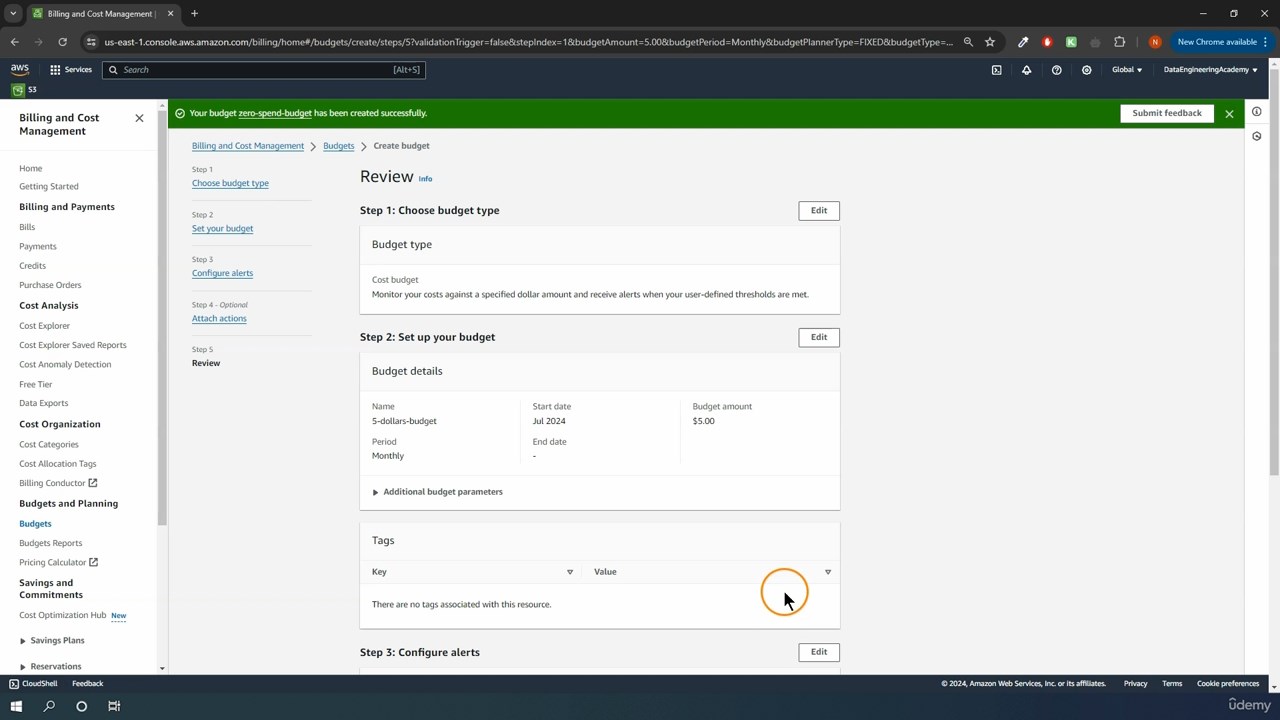This screenshot has height=720, width=1280.
Task: Open Windows taskbar search
Action: click(49, 706)
